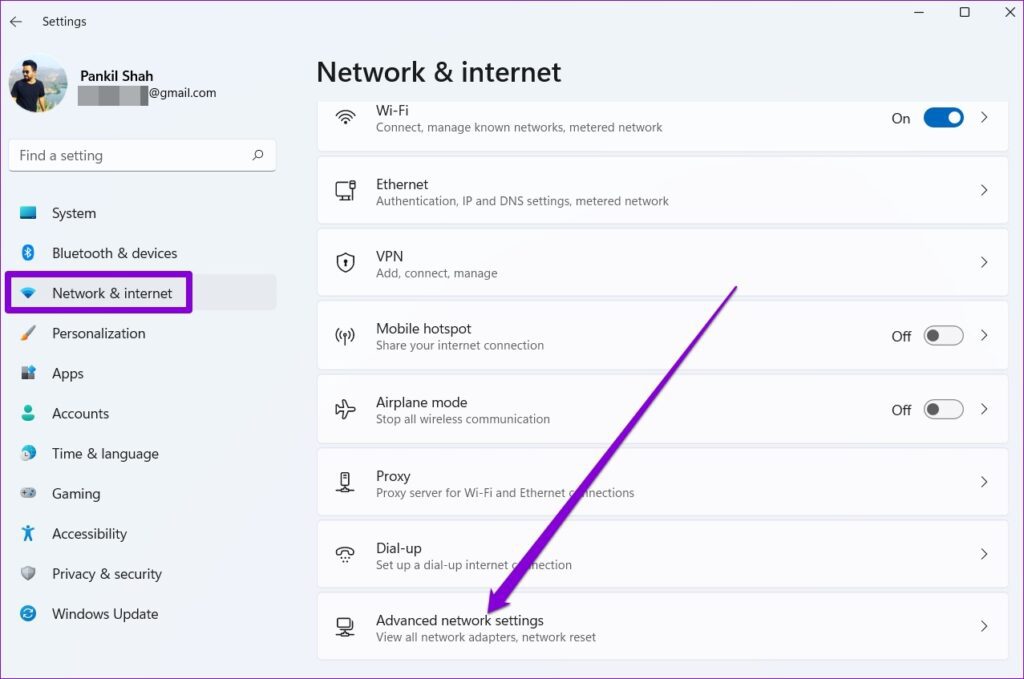This screenshot has height=679, width=1024.
Task: Enable the Mobile hotspot toggle
Action: pos(941,336)
